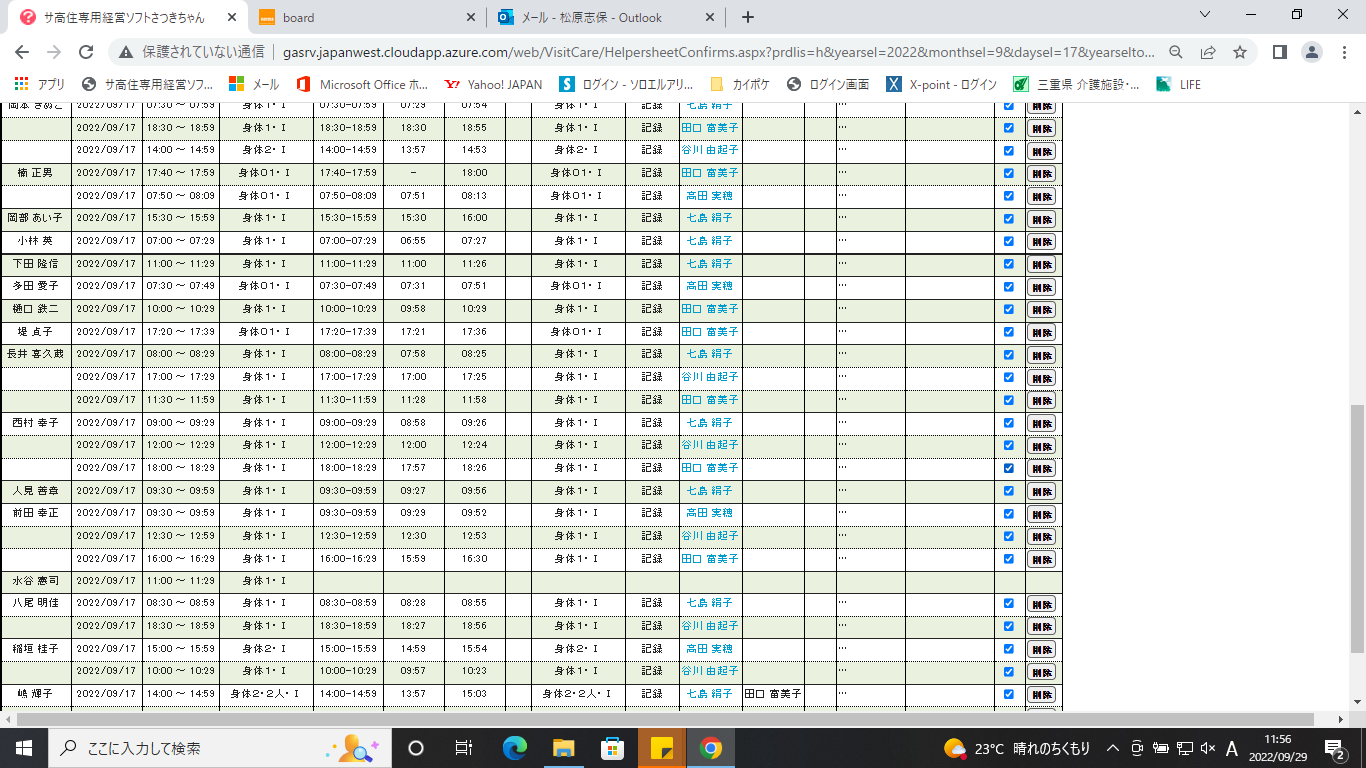Viewport: 1366px width, 768px height.
Task: Click 削除 button in 小林 英 row
Action: 1041,241
